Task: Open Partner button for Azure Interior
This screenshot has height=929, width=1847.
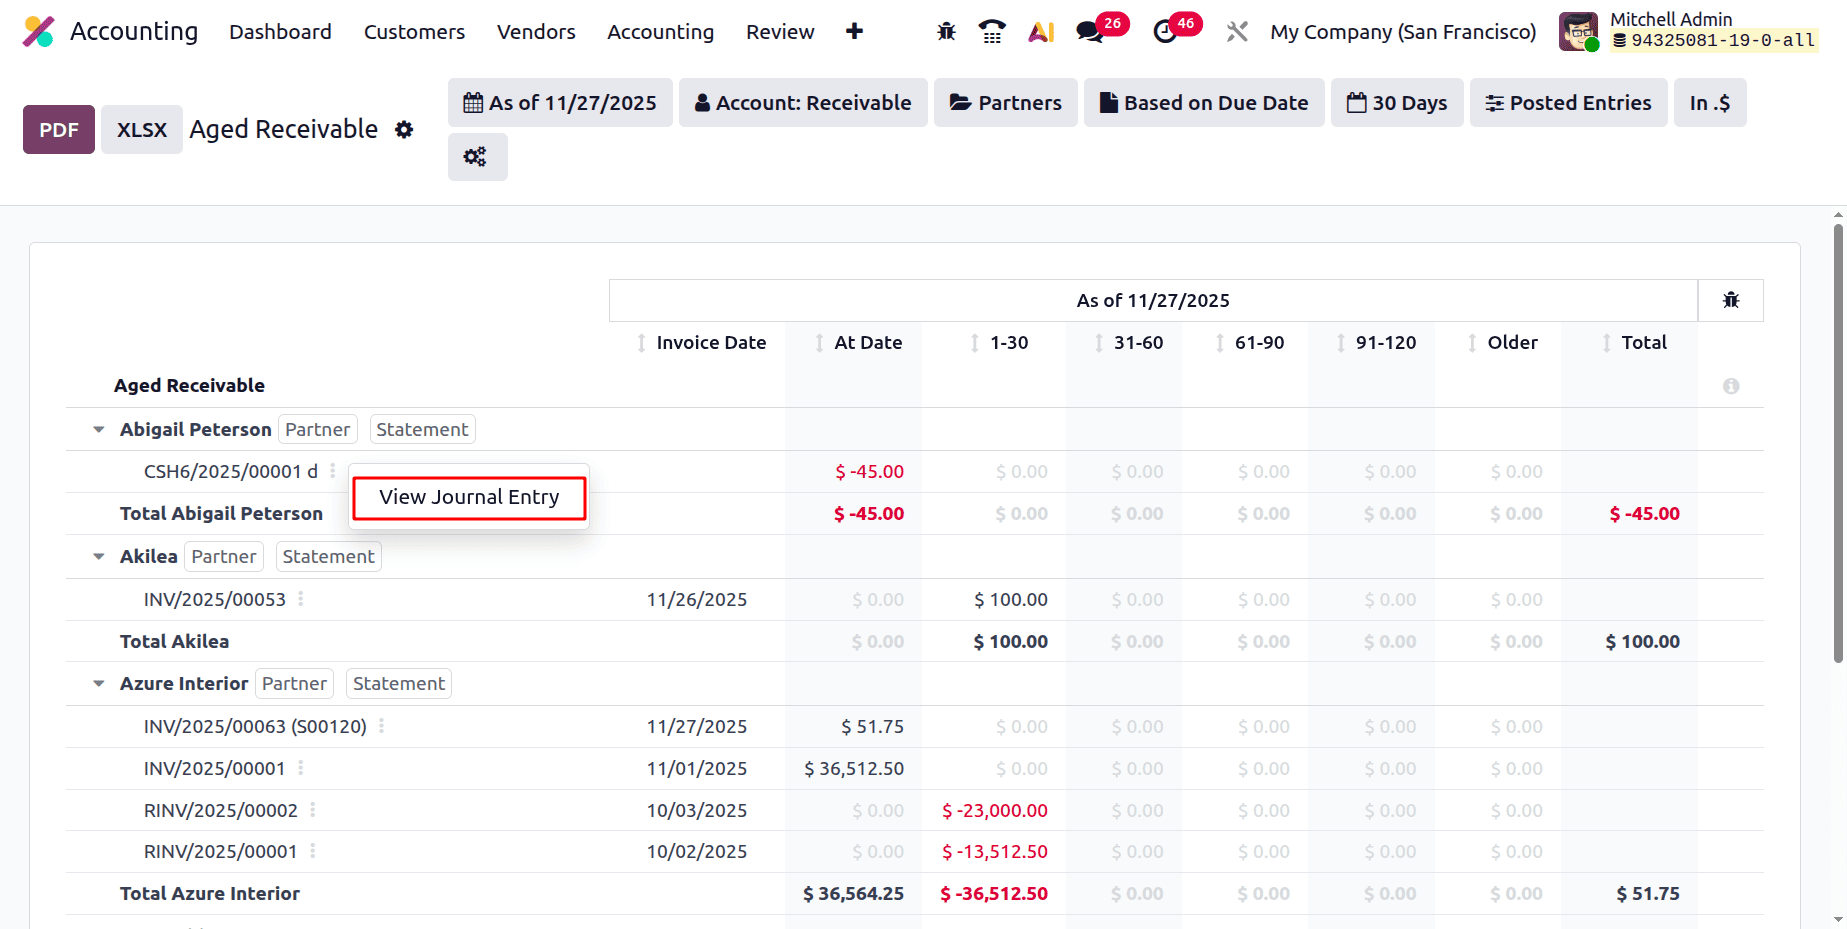Action: pyautogui.click(x=294, y=684)
